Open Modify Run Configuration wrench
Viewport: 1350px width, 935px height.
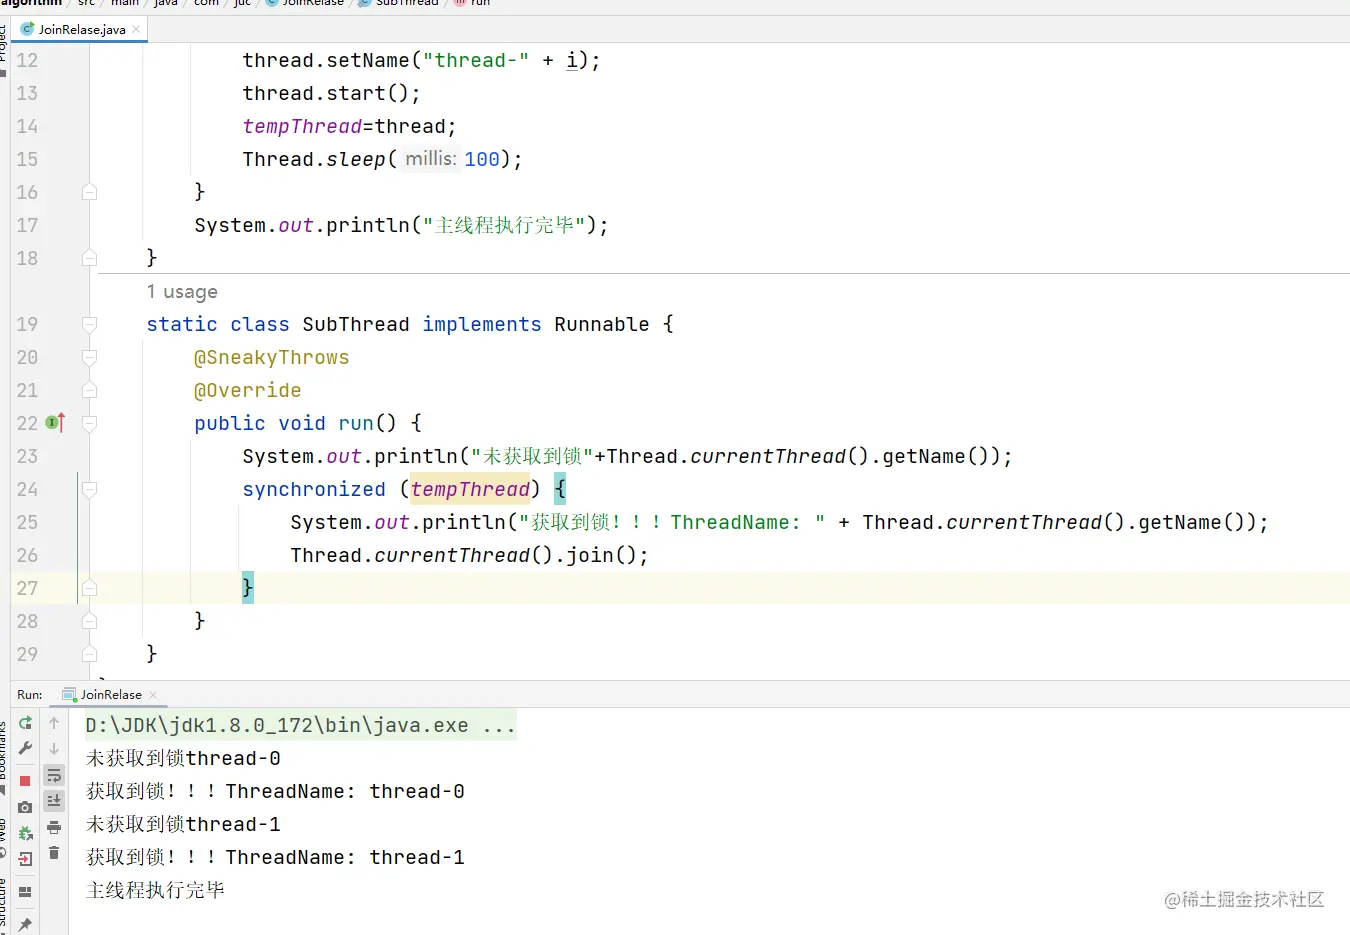pyautogui.click(x=25, y=748)
